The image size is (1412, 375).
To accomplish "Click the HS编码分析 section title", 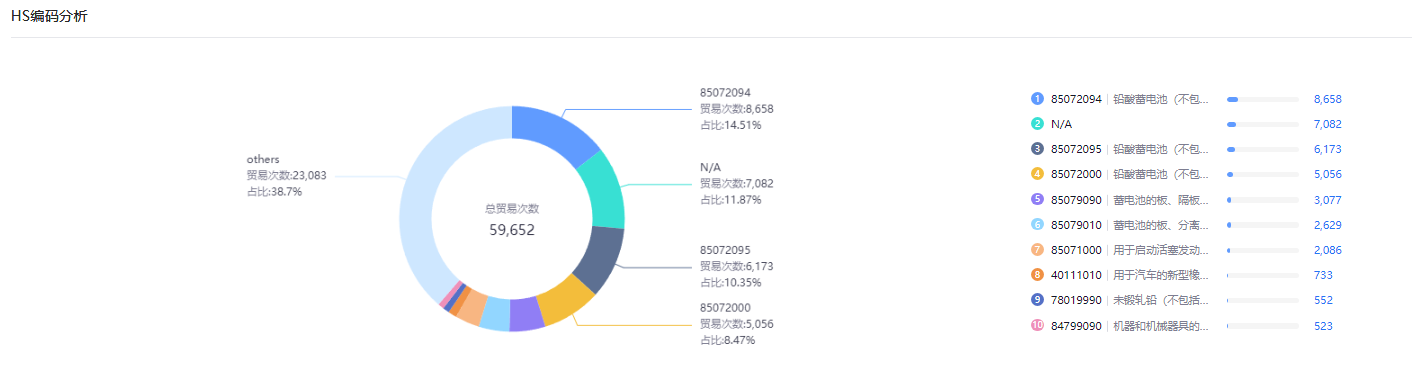I will [x=49, y=16].
